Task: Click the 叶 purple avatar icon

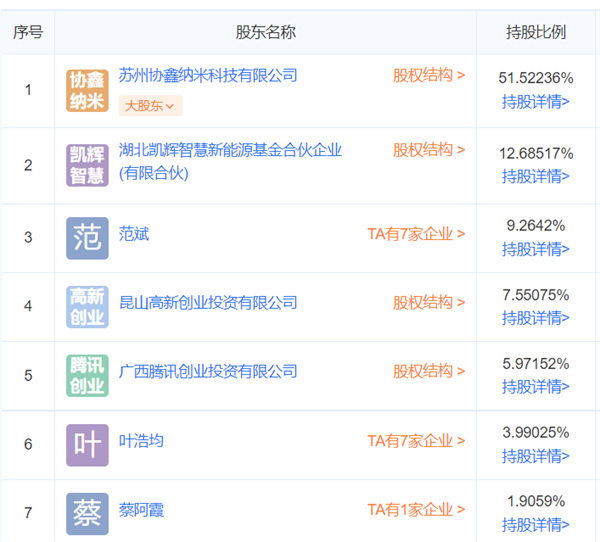Action: point(87,445)
